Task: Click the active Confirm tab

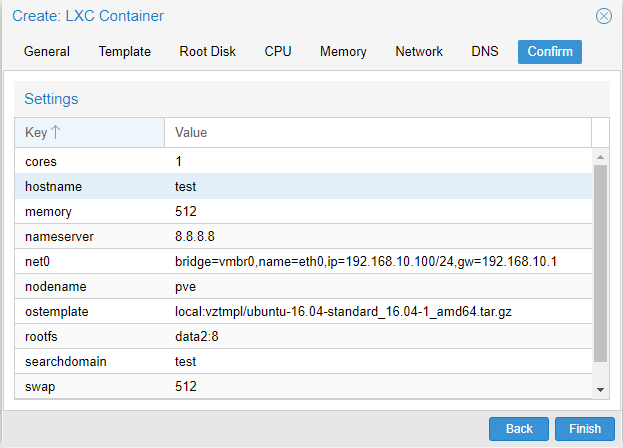Action: point(550,52)
